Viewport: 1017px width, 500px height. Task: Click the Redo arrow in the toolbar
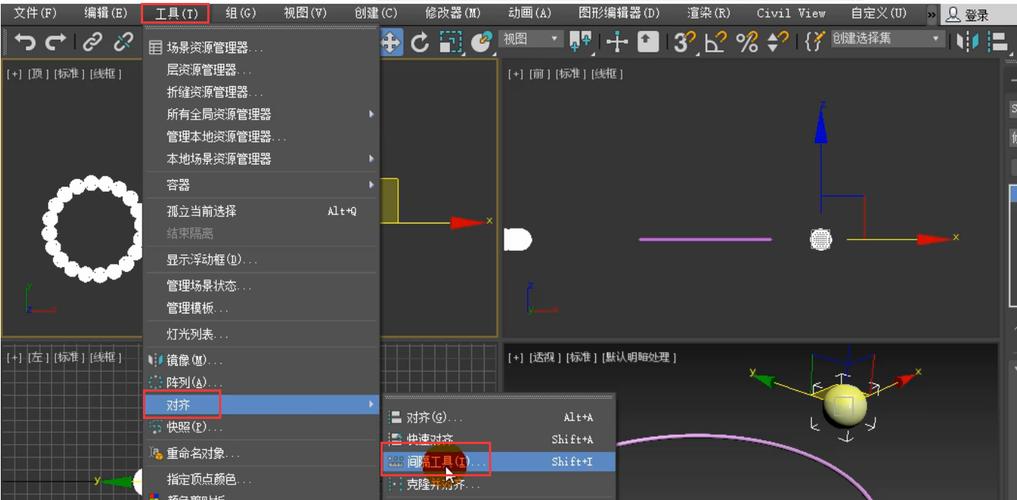point(56,42)
